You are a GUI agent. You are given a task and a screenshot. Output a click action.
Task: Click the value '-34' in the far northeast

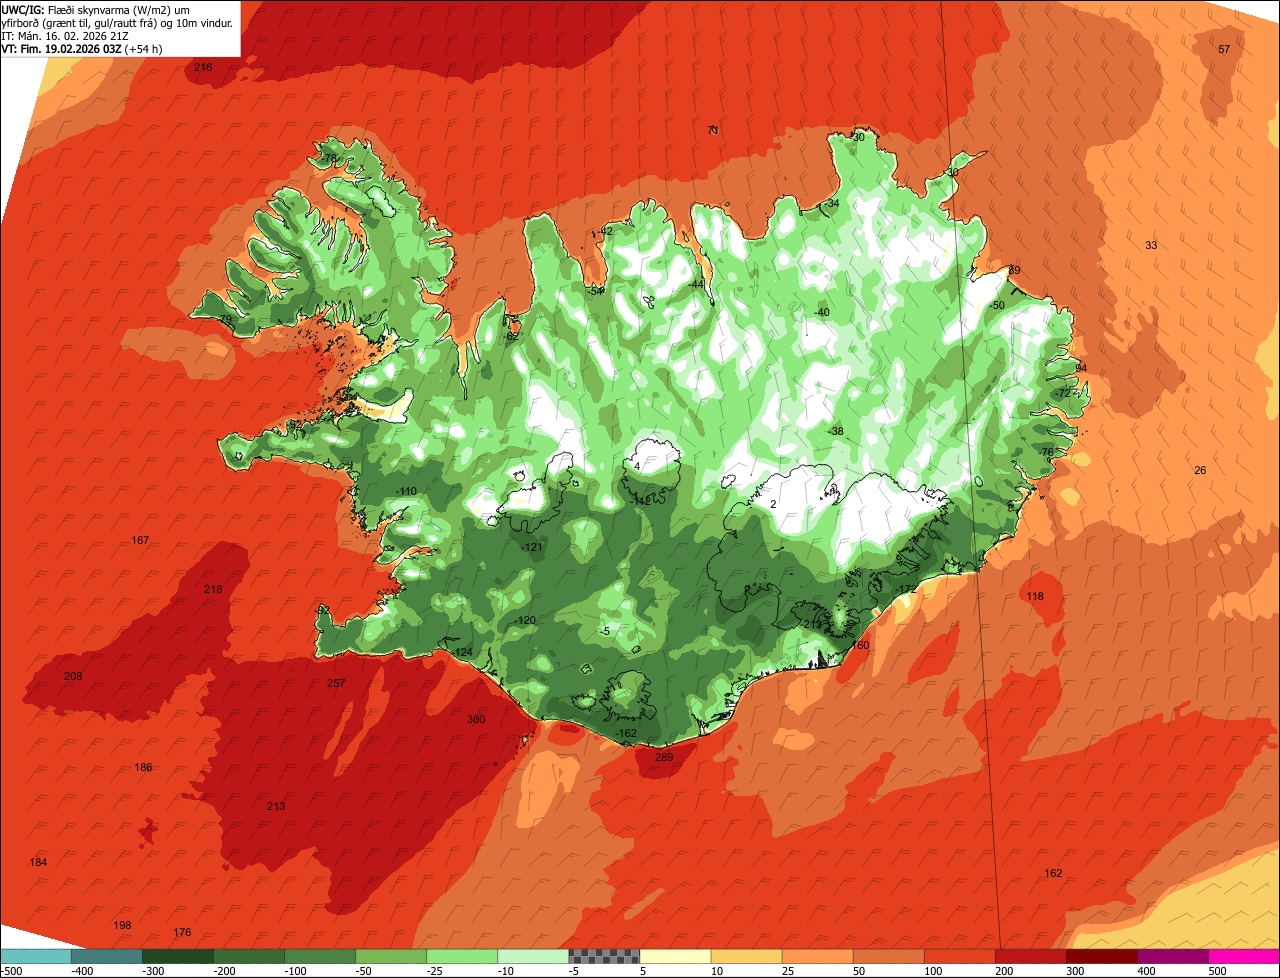(x=832, y=203)
